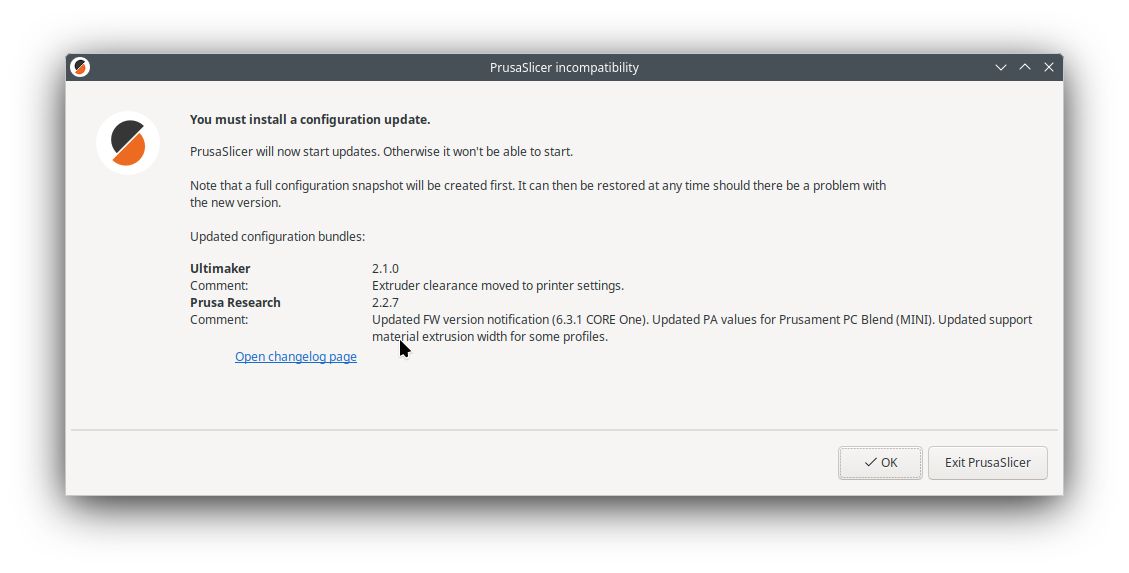
Task: Click the Ultimaker version number 2.1.0
Action: tap(385, 269)
